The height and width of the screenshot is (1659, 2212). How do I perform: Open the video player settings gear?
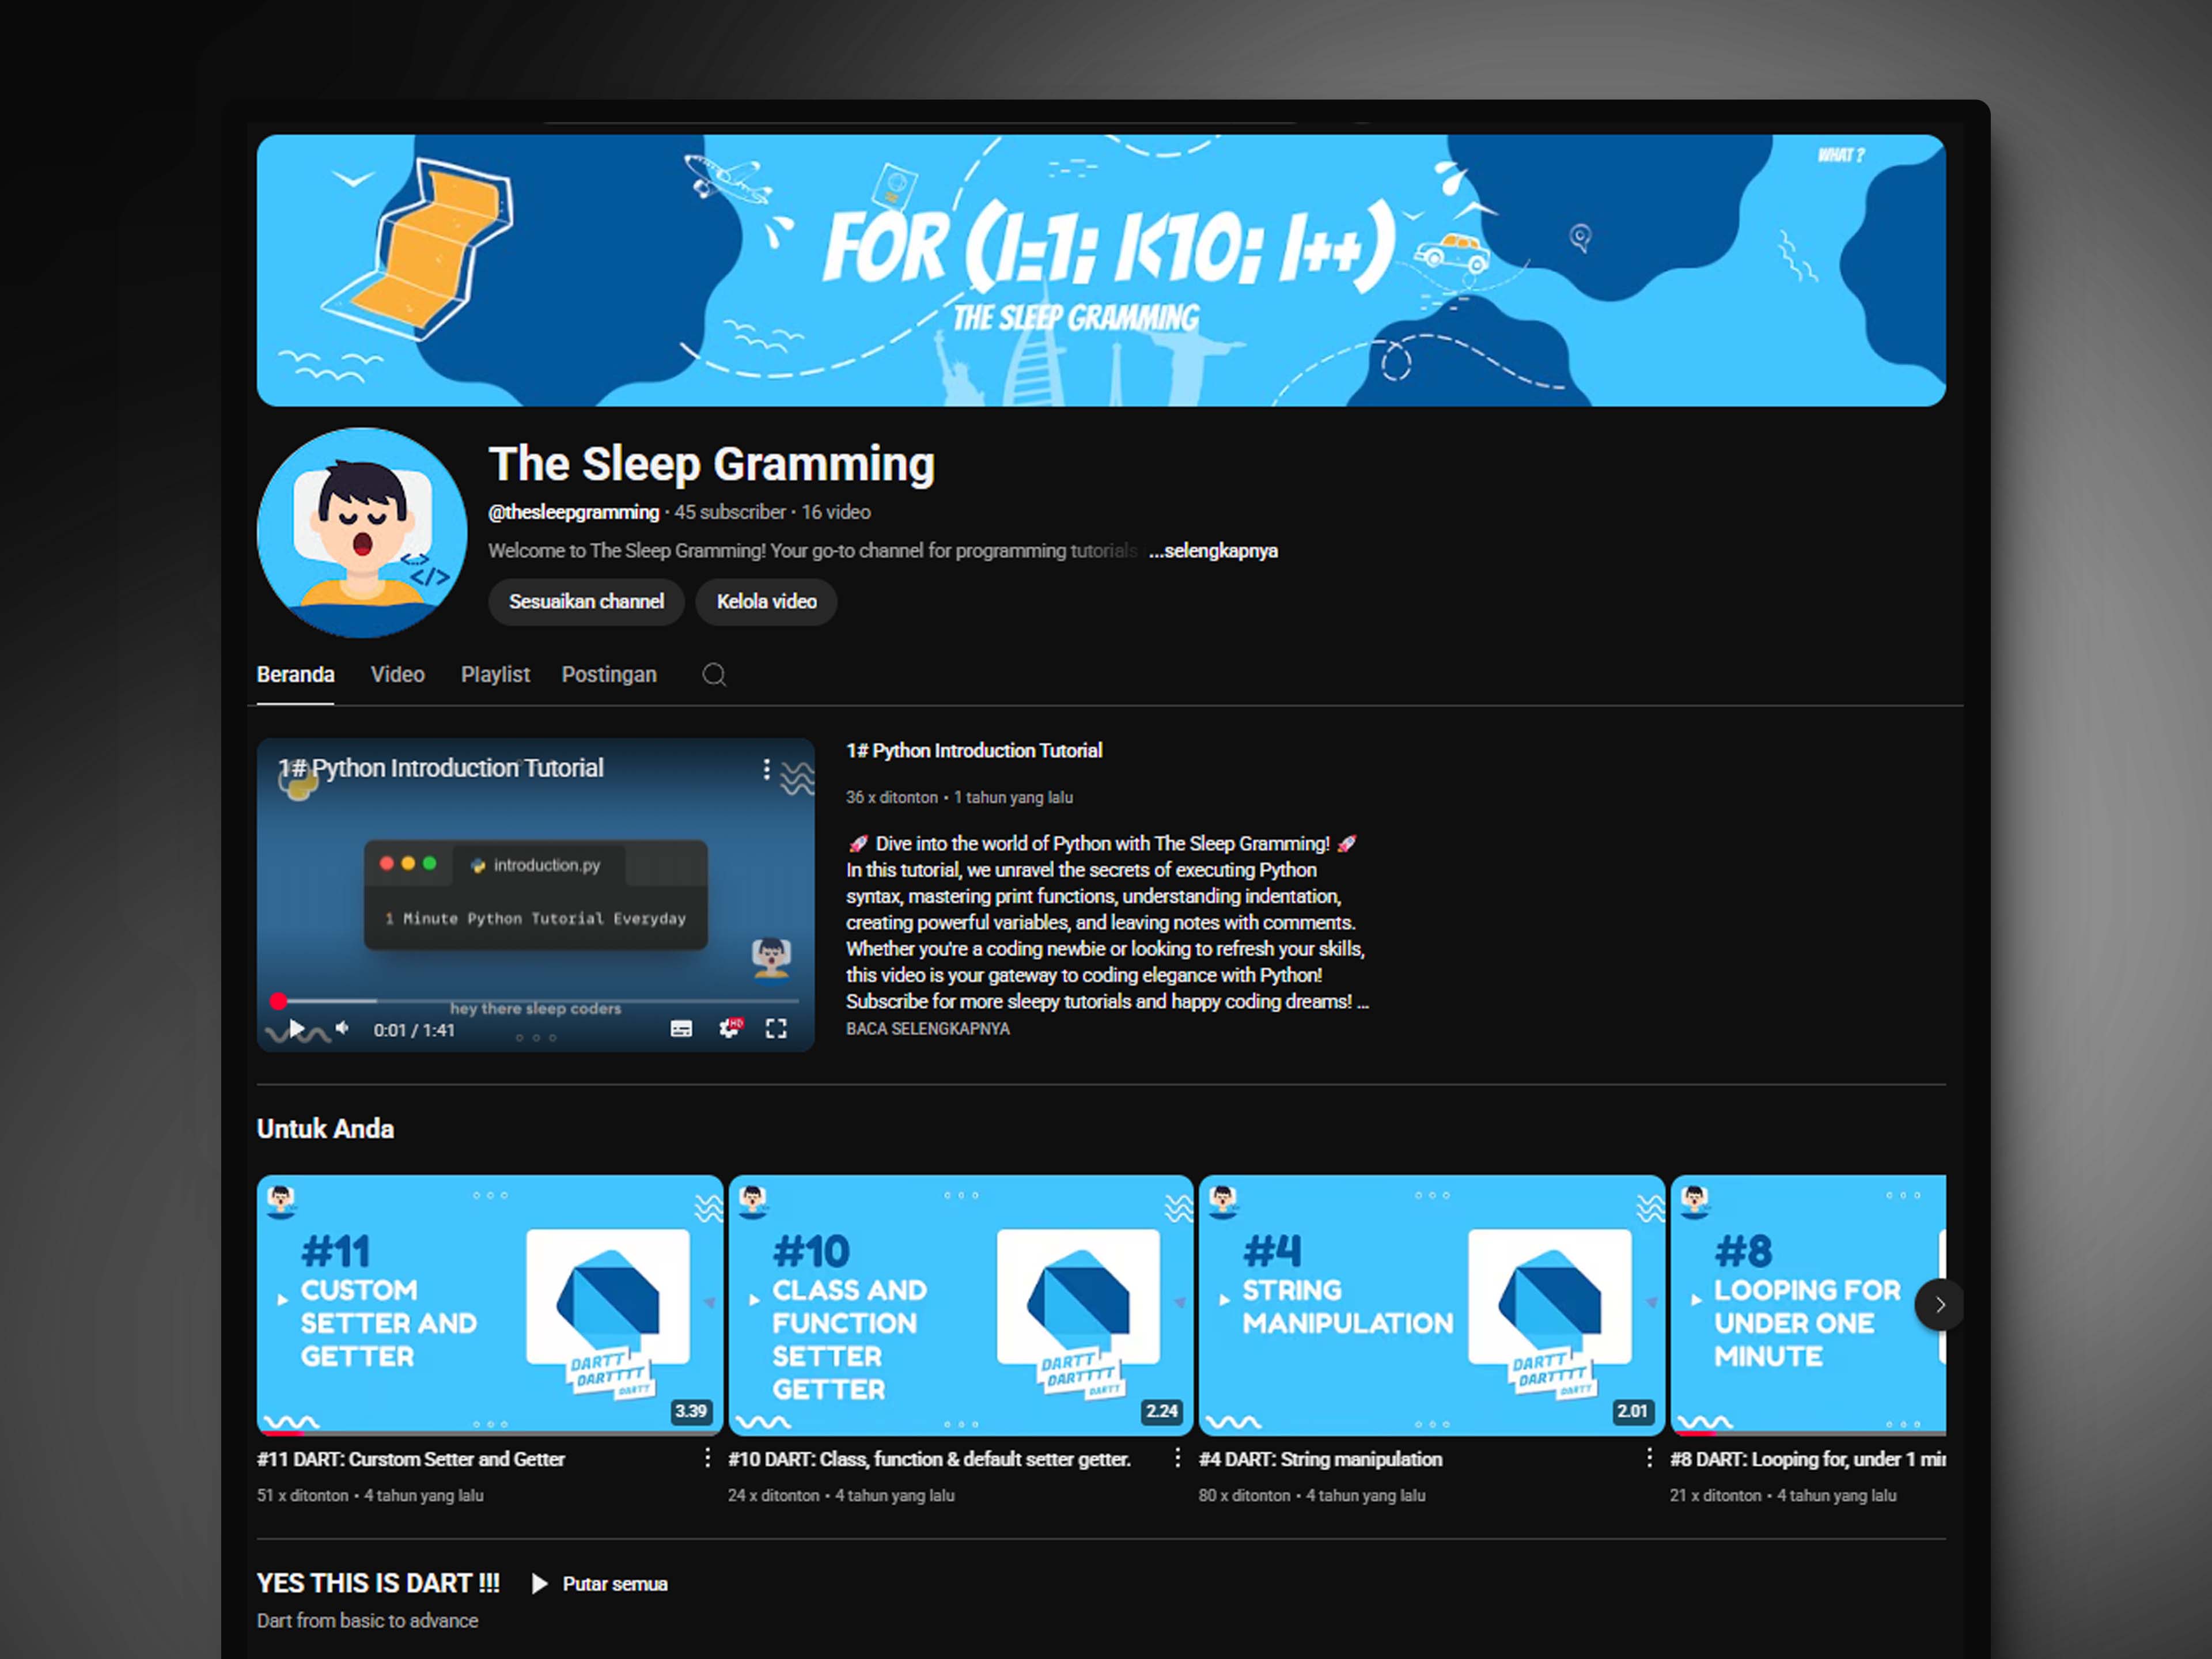730,1028
